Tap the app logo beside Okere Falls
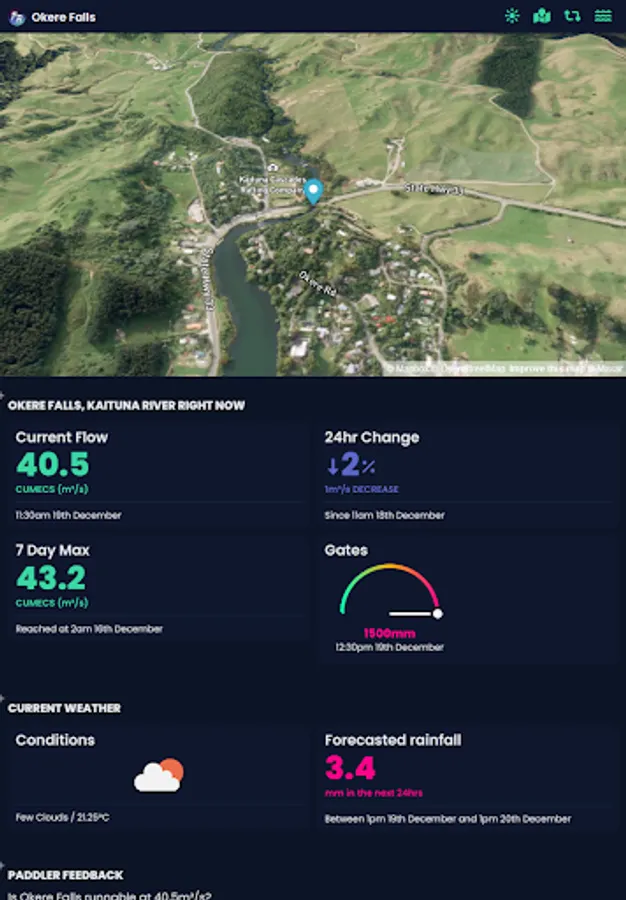Image resolution: width=626 pixels, height=900 pixels. [x=17, y=18]
